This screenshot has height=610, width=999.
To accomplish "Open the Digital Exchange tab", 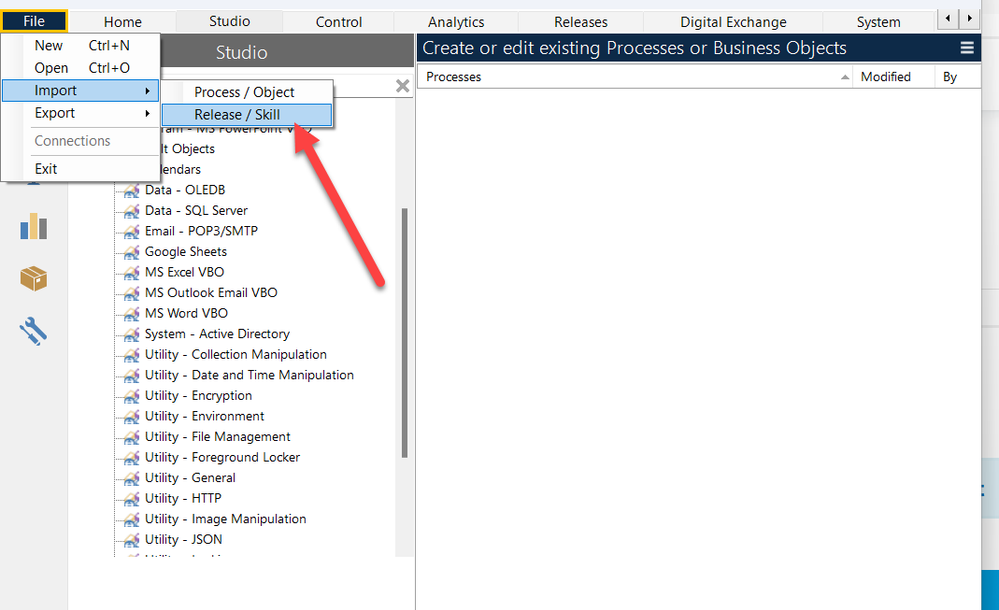I will [733, 22].
